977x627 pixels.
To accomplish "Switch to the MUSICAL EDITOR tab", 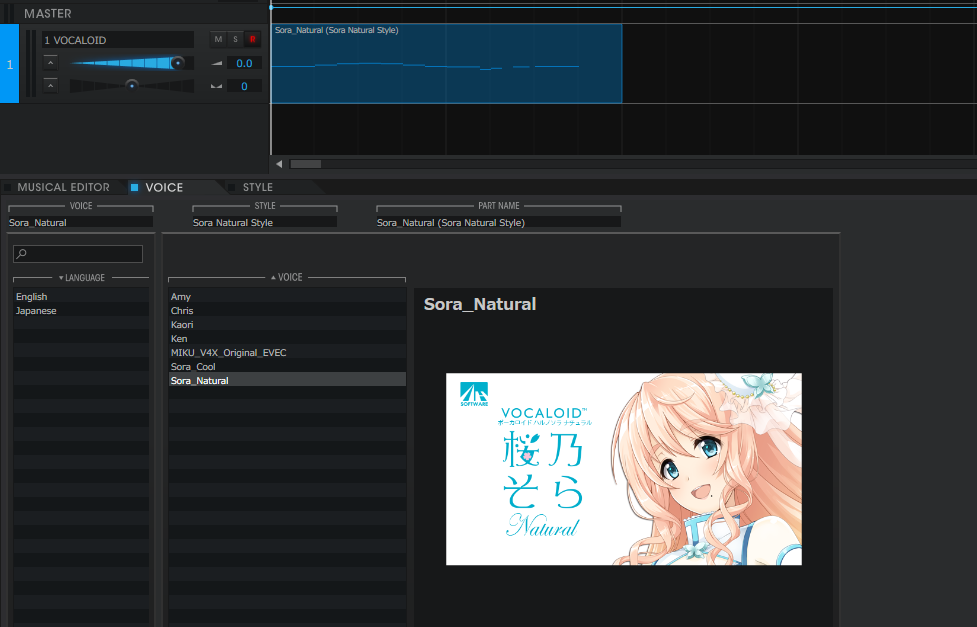I will click(64, 187).
